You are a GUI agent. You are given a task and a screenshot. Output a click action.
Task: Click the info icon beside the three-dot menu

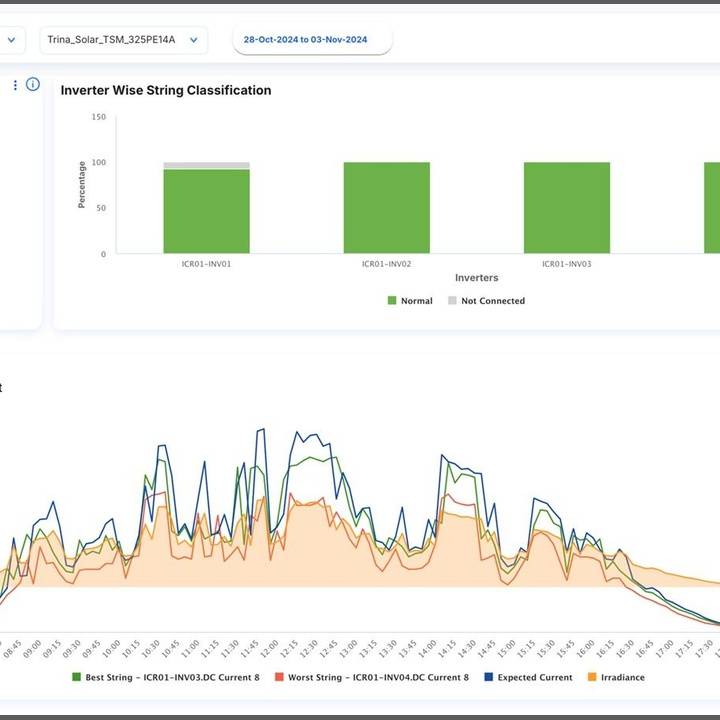(x=33, y=85)
